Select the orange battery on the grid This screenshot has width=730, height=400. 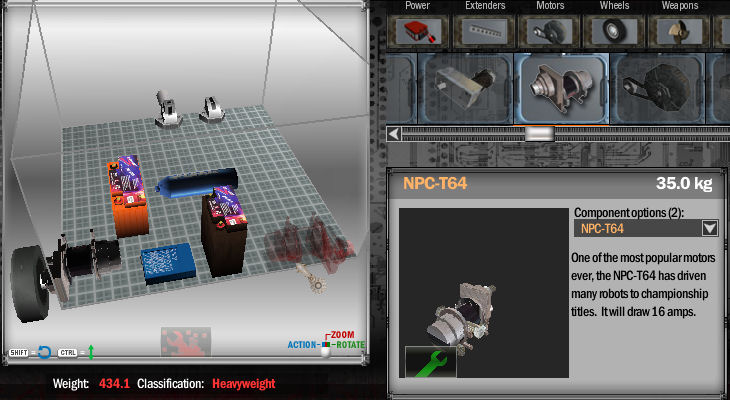[x=128, y=196]
